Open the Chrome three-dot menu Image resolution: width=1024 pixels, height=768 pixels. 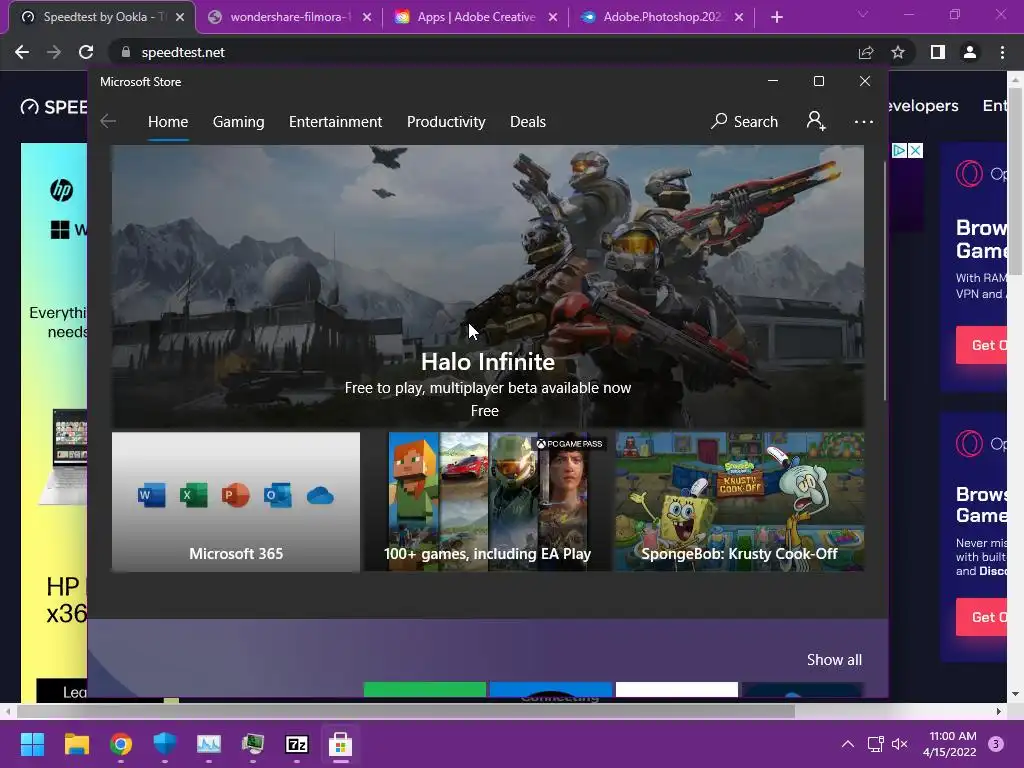1002,52
